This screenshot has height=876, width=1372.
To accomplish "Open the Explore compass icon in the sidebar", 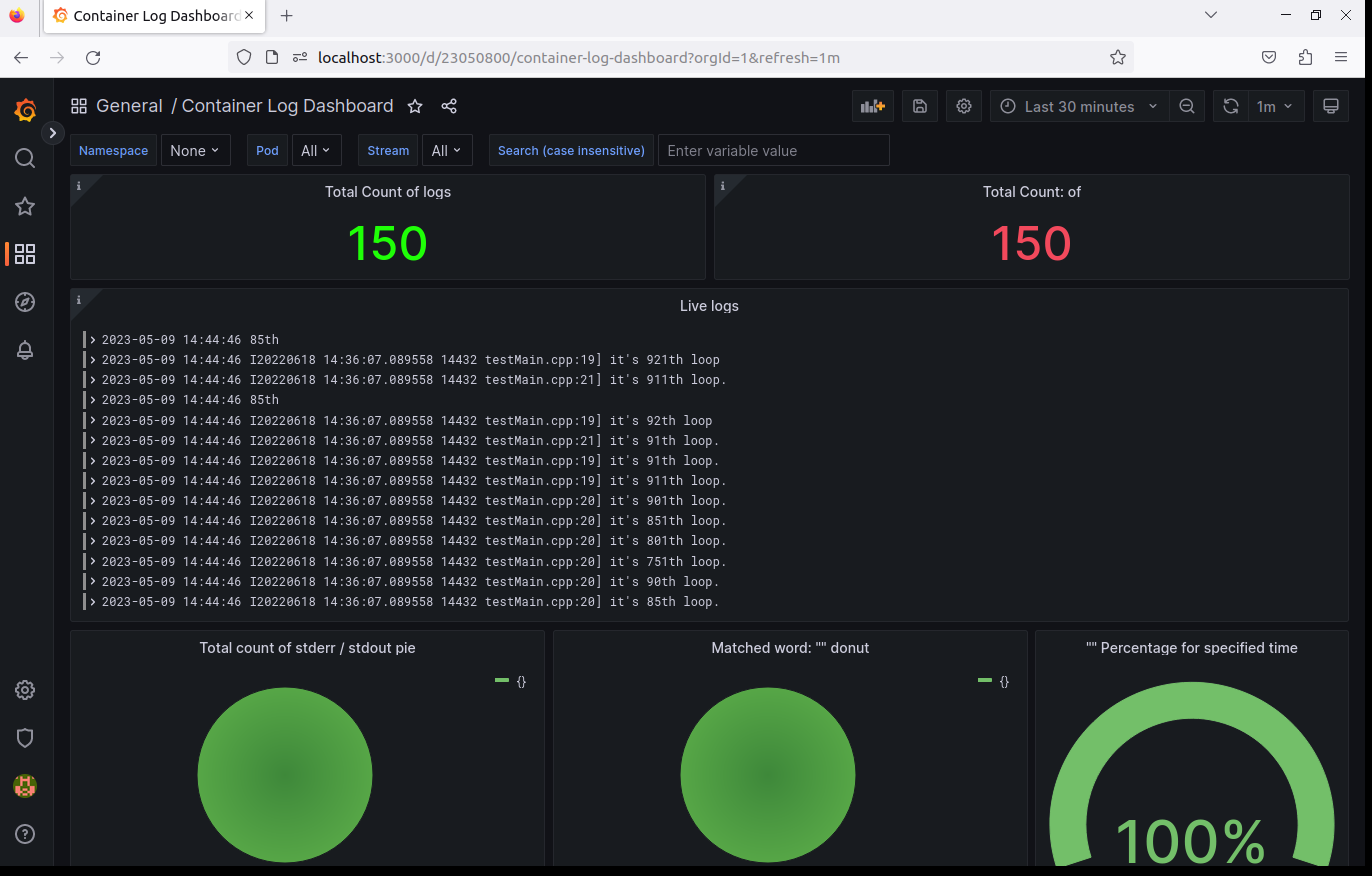I will click(x=25, y=302).
